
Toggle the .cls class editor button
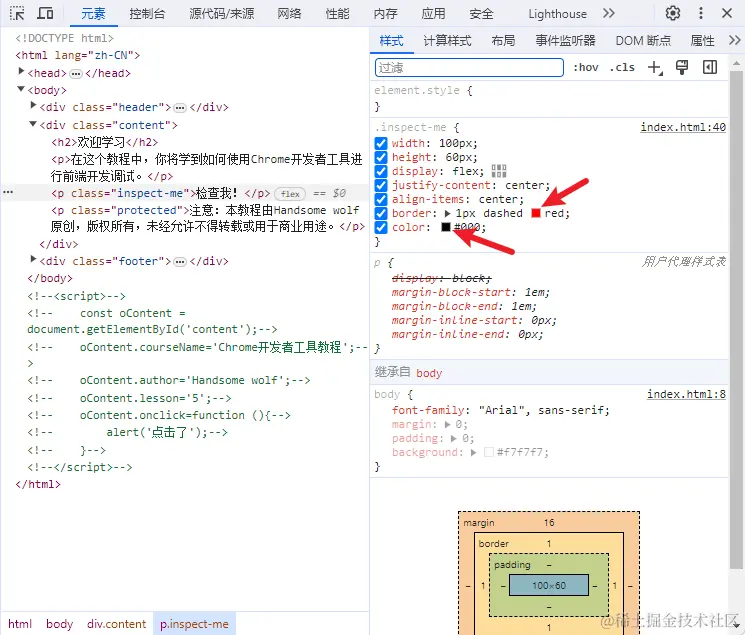pyautogui.click(x=622, y=67)
